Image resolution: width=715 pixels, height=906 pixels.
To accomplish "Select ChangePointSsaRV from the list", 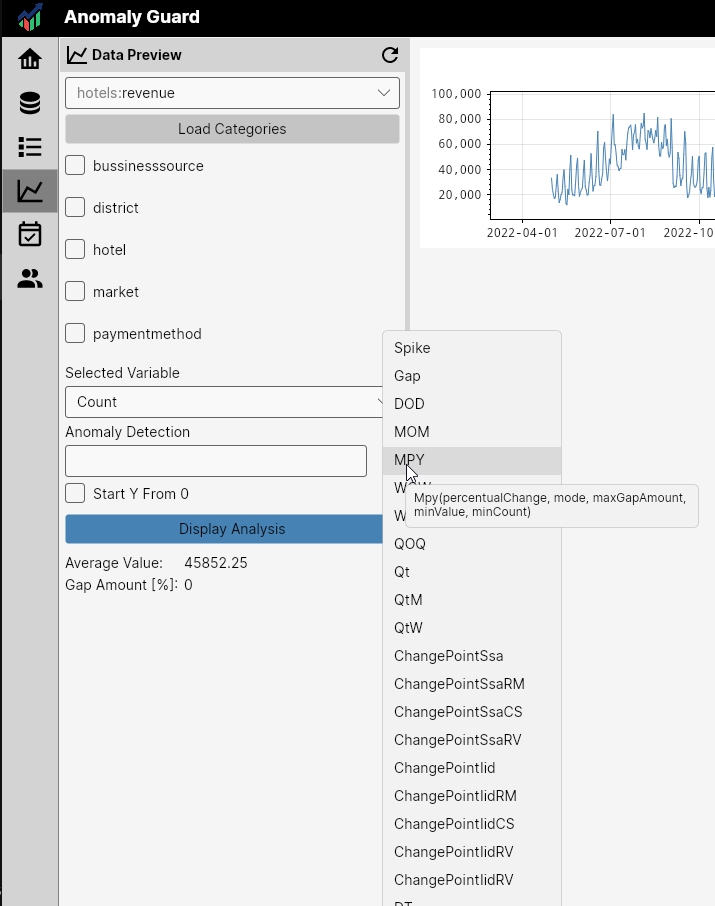I will pyautogui.click(x=472, y=740).
